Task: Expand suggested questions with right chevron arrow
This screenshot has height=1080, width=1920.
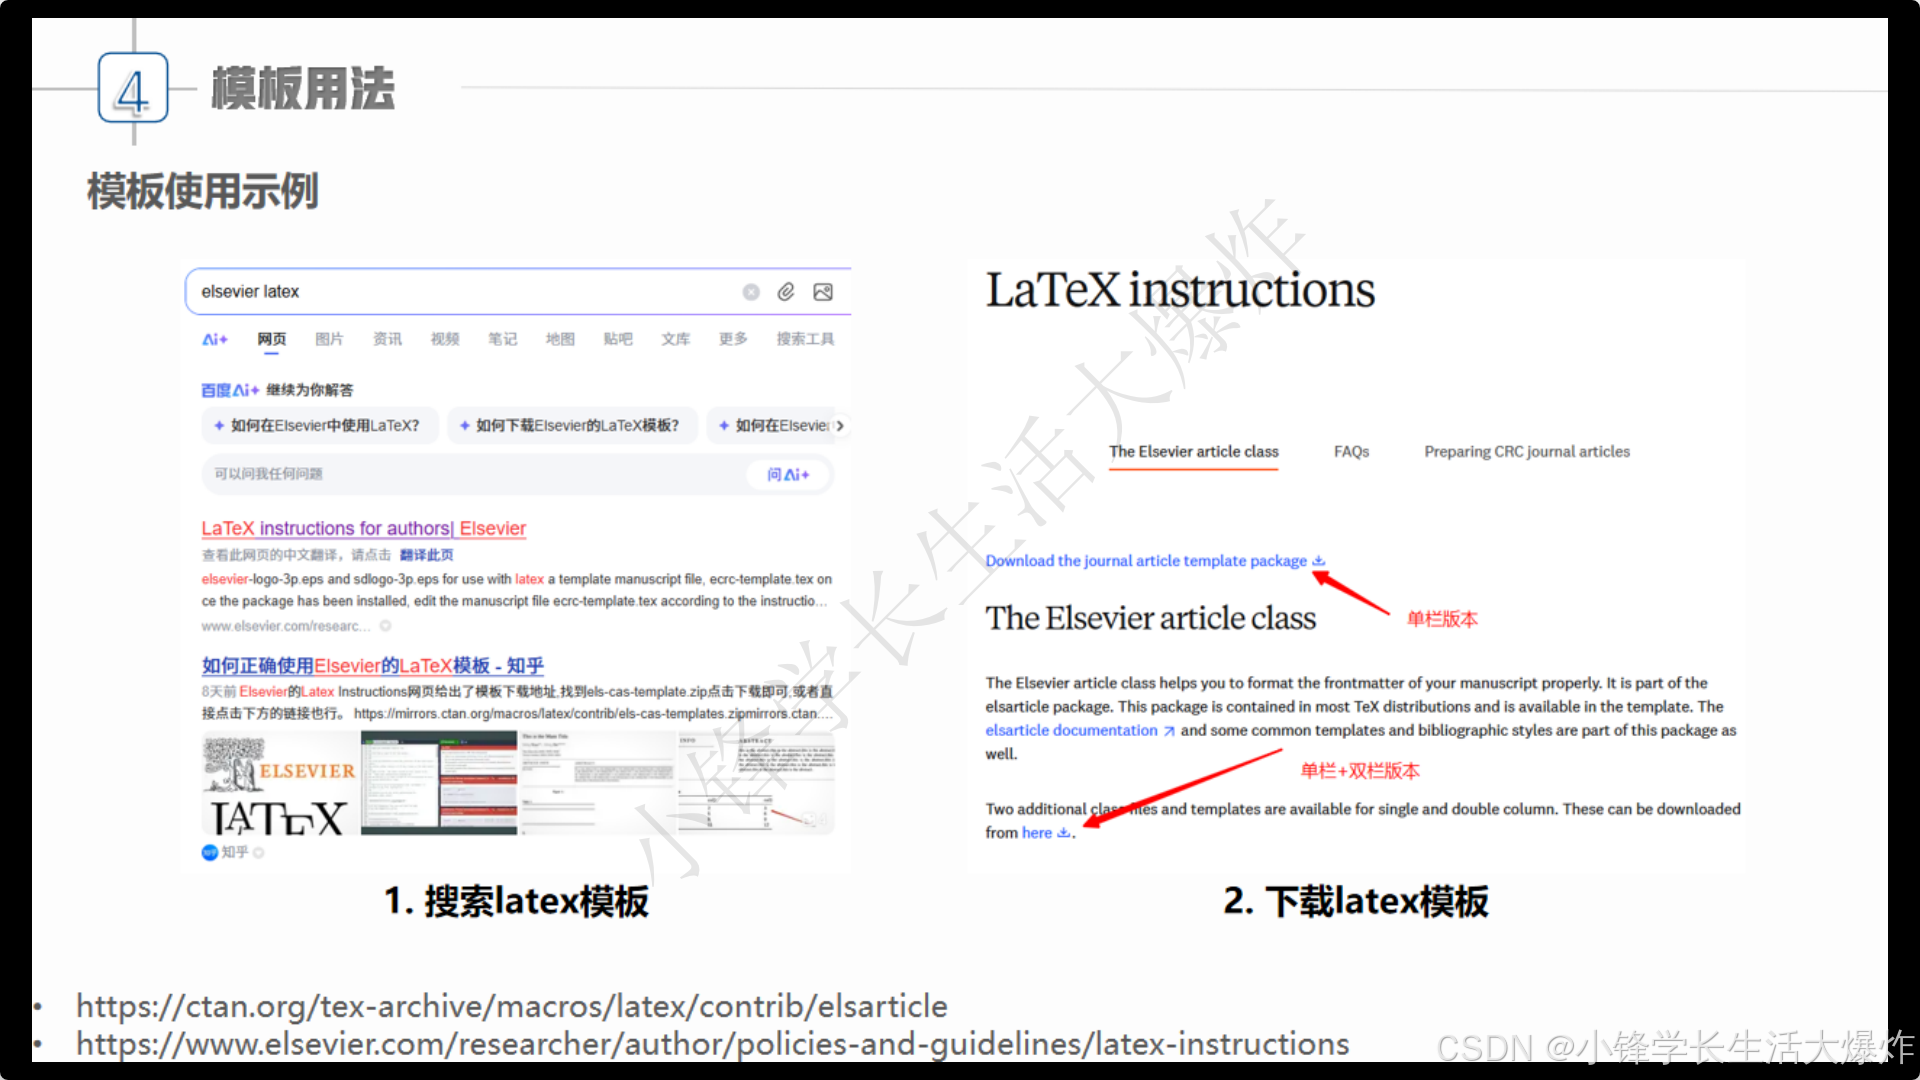Action: [840, 425]
